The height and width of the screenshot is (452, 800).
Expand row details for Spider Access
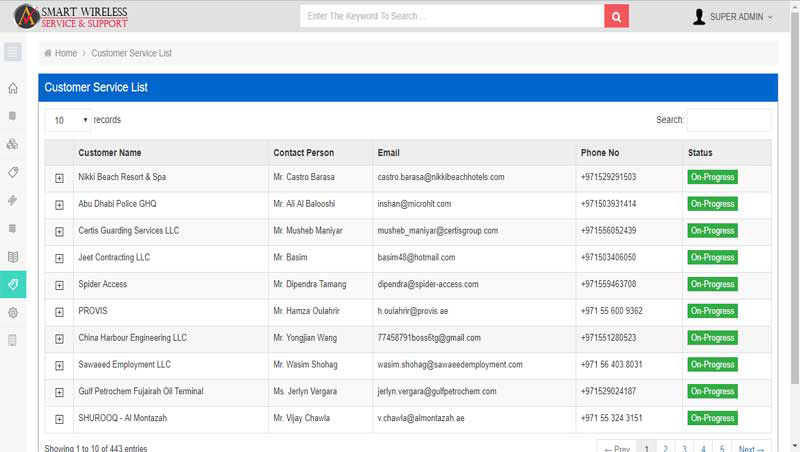(60, 285)
